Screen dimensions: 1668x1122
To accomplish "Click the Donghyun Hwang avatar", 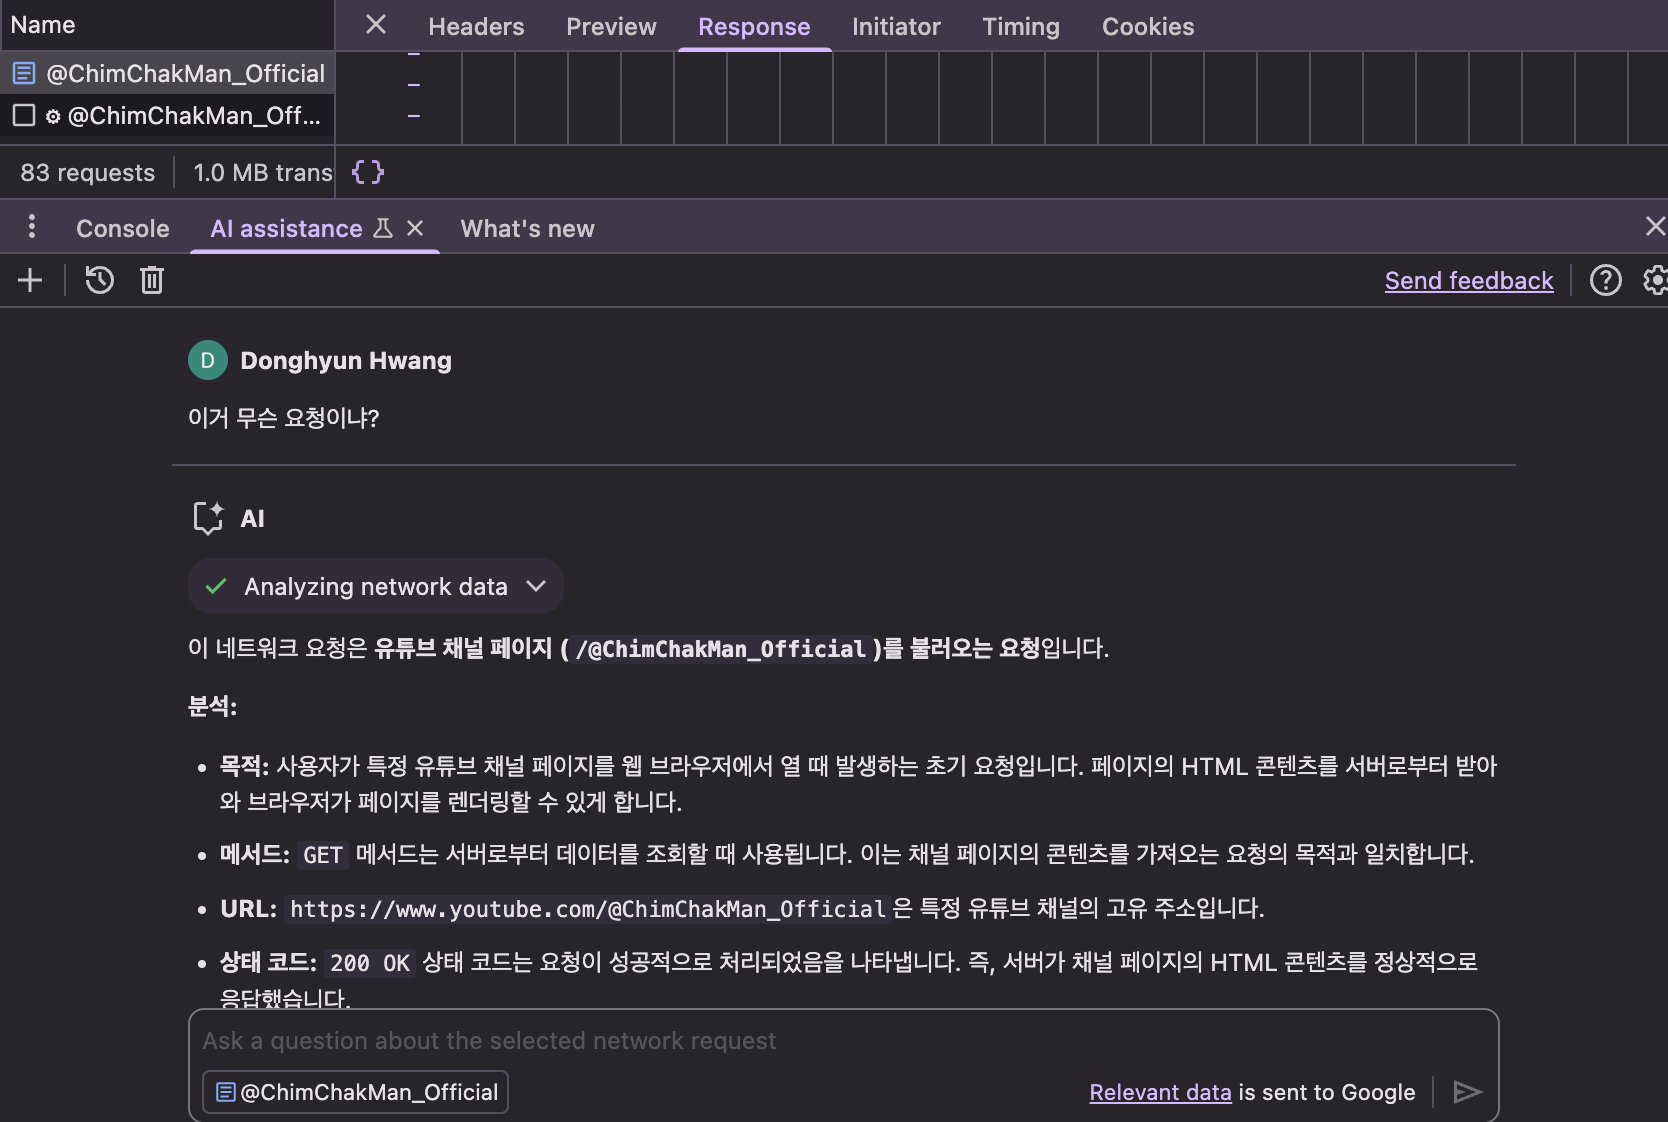I will [208, 361].
